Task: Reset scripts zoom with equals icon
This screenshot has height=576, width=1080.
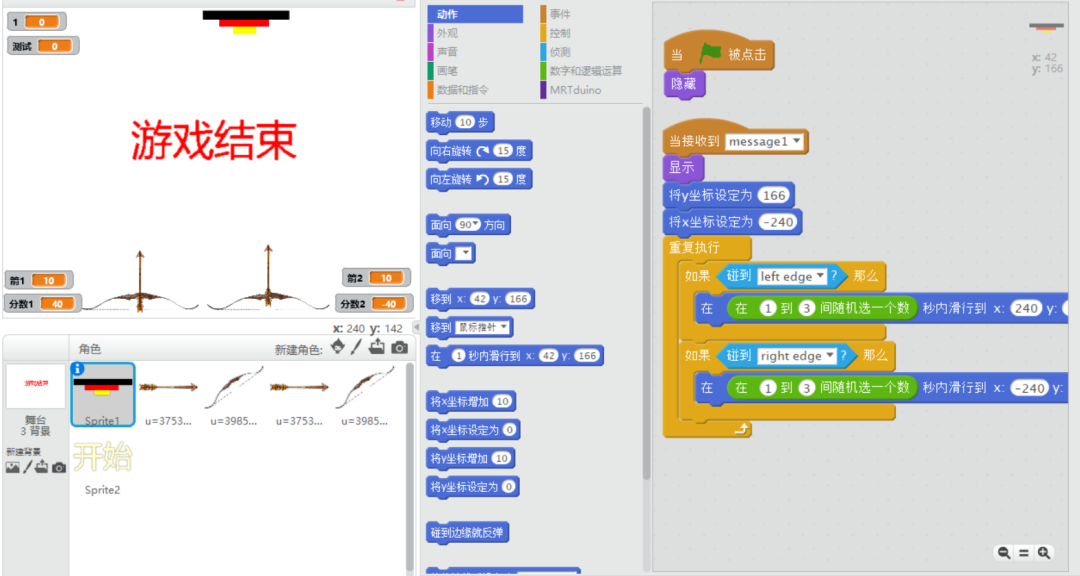Action: 1023,552
